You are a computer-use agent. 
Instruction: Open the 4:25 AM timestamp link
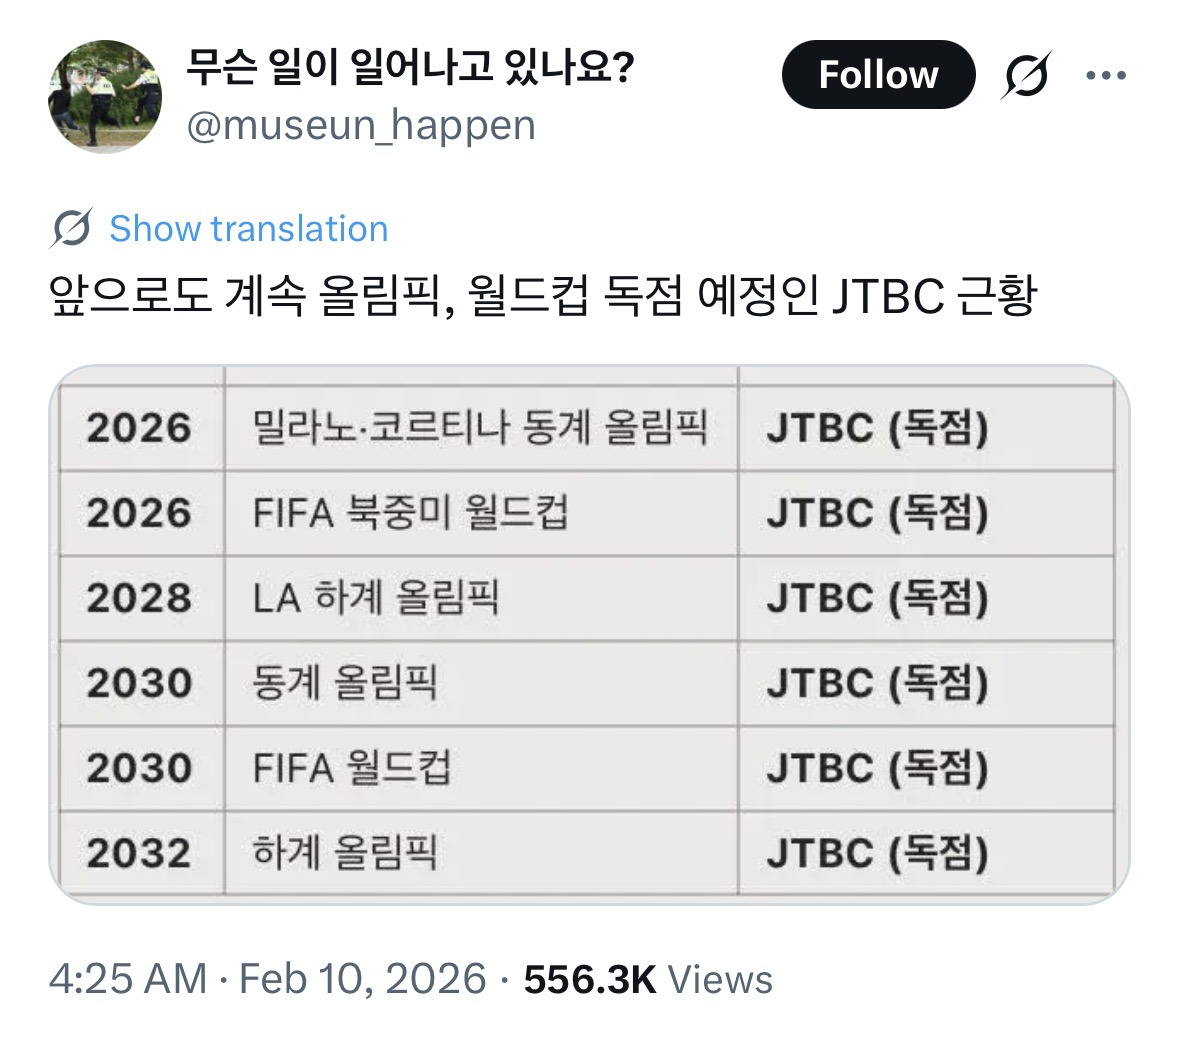[x=127, y=979]
